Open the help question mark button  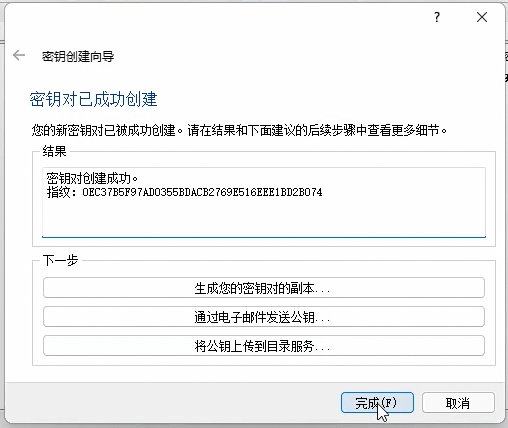(437, 17)
